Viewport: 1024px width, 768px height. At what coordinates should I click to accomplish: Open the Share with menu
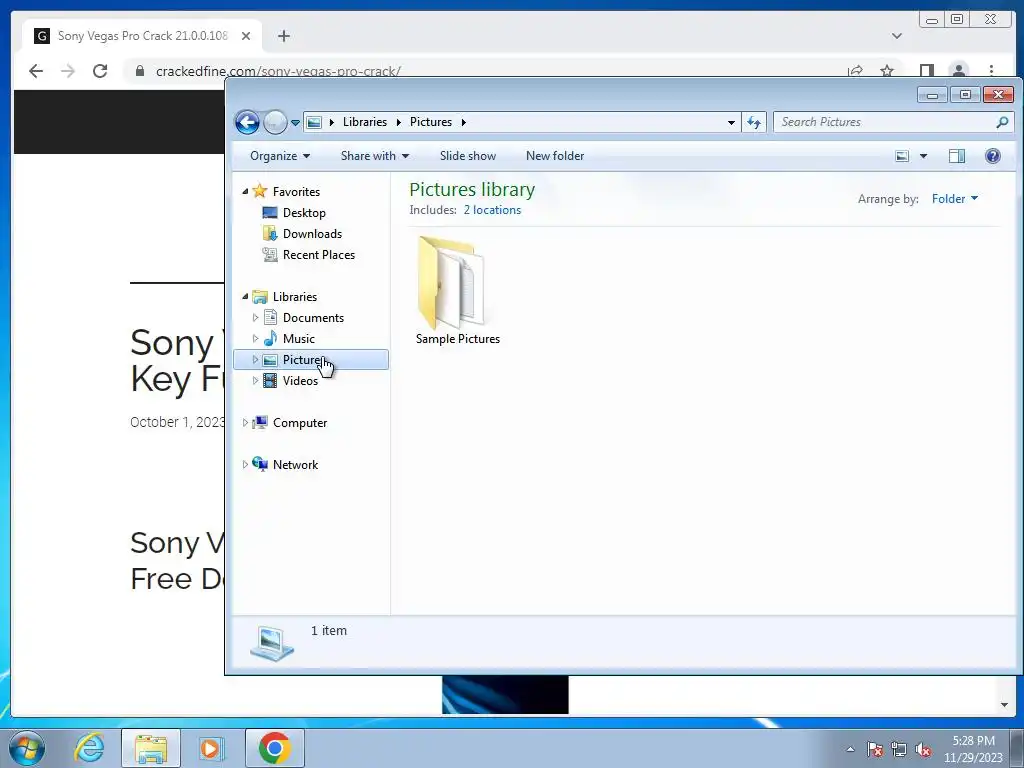[374, 156]
